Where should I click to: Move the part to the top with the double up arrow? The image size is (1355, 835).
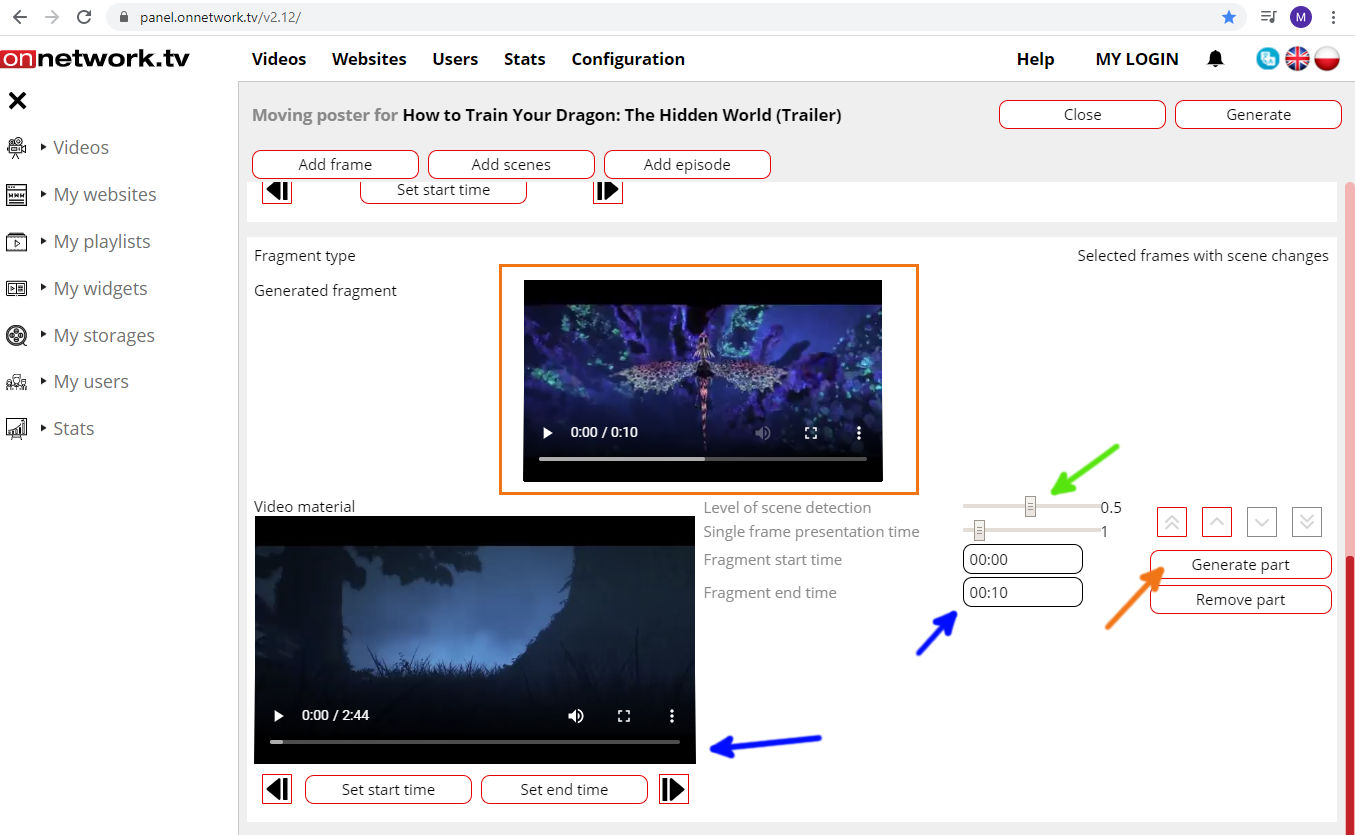[1172, 522]
